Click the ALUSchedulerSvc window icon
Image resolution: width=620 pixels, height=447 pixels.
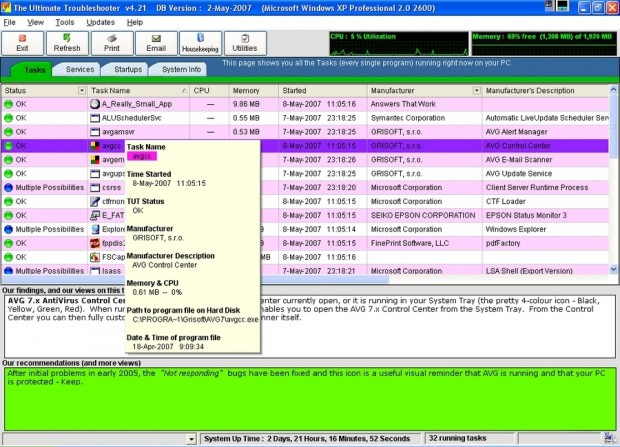[x=95, y=118]
